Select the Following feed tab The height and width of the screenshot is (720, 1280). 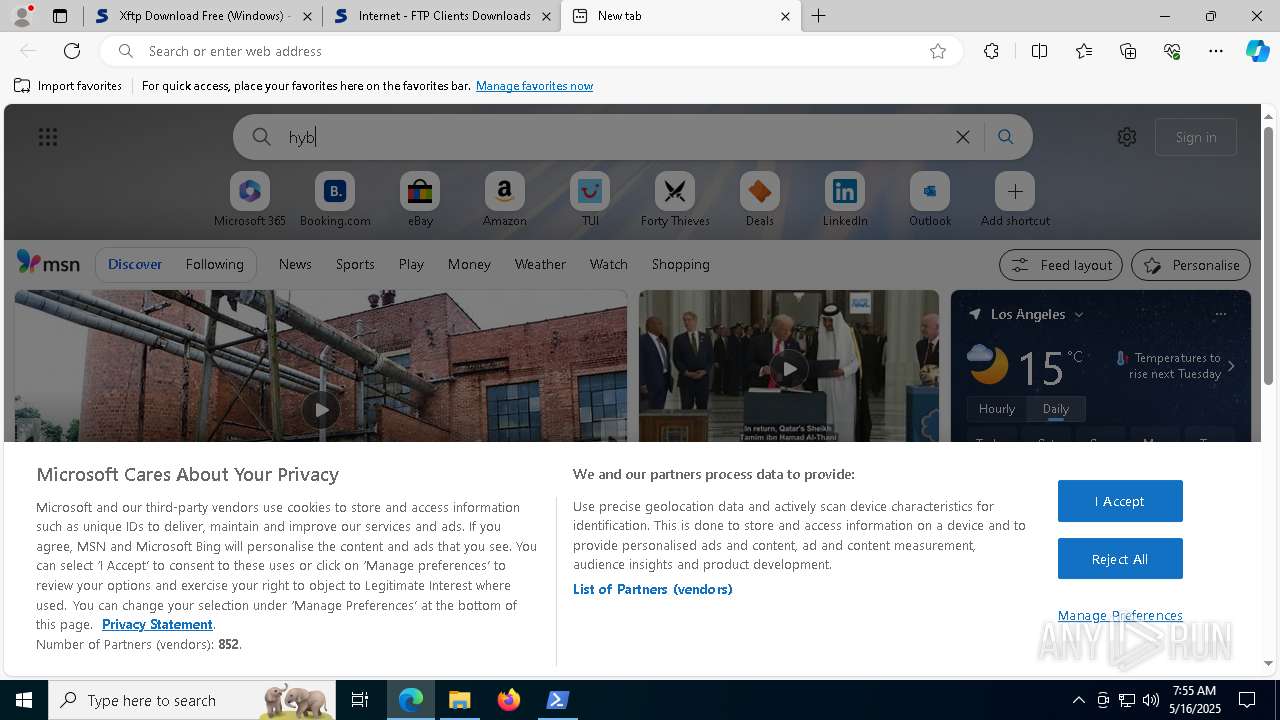pos(214,264)
